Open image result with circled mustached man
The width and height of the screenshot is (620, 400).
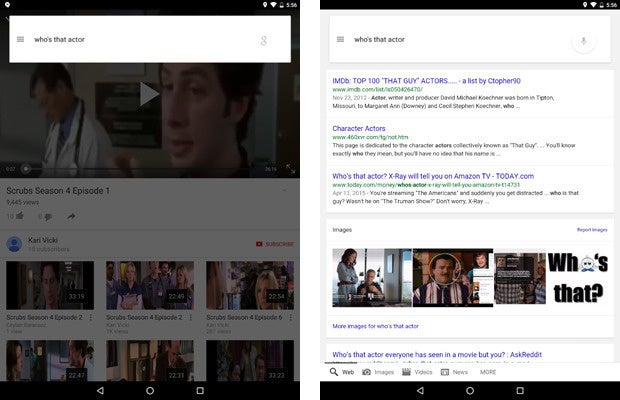[x=453, y=277]
